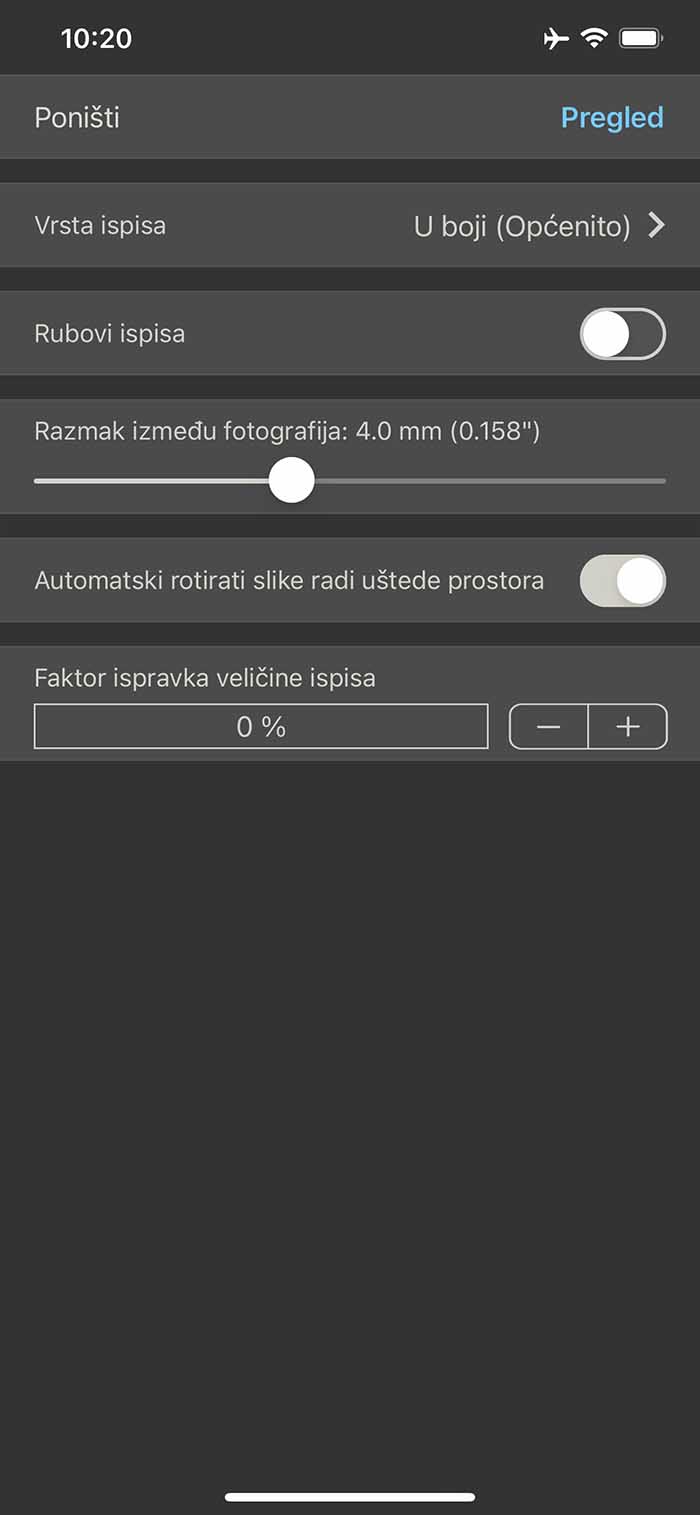Image resolution: width=700 pixels, height=1515 pixels.
Task: Click the right end of spacing slider track
Action: pyautogui.click(x=660, y=481)
